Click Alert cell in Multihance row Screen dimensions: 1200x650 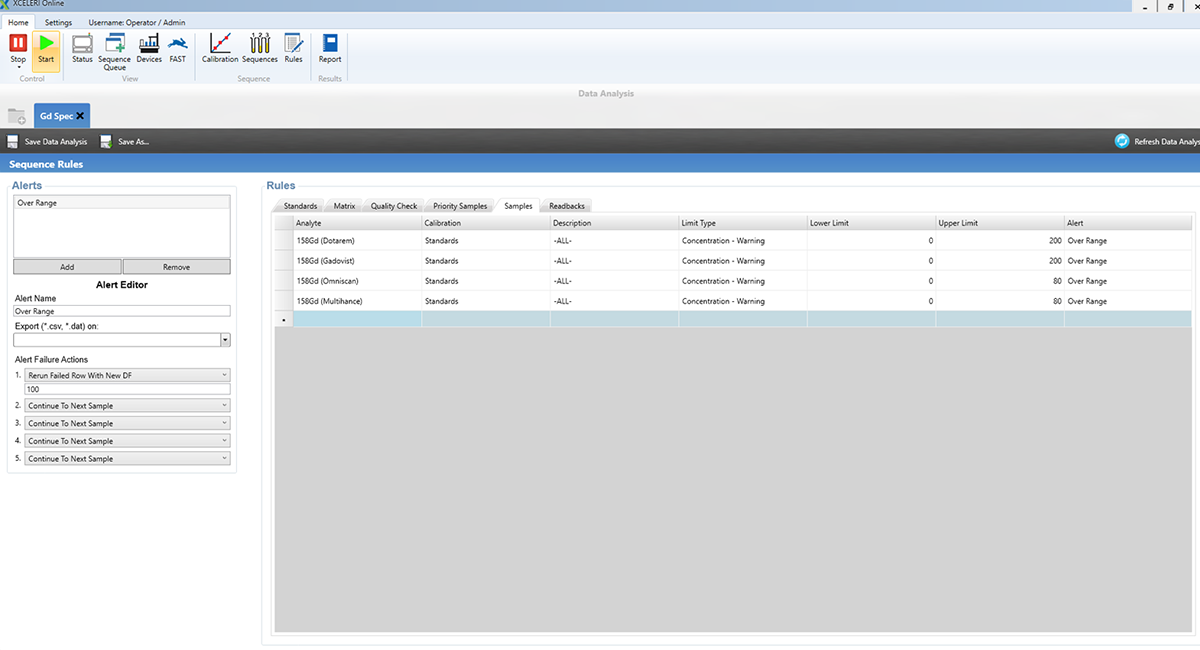(x=1128, y=301)
